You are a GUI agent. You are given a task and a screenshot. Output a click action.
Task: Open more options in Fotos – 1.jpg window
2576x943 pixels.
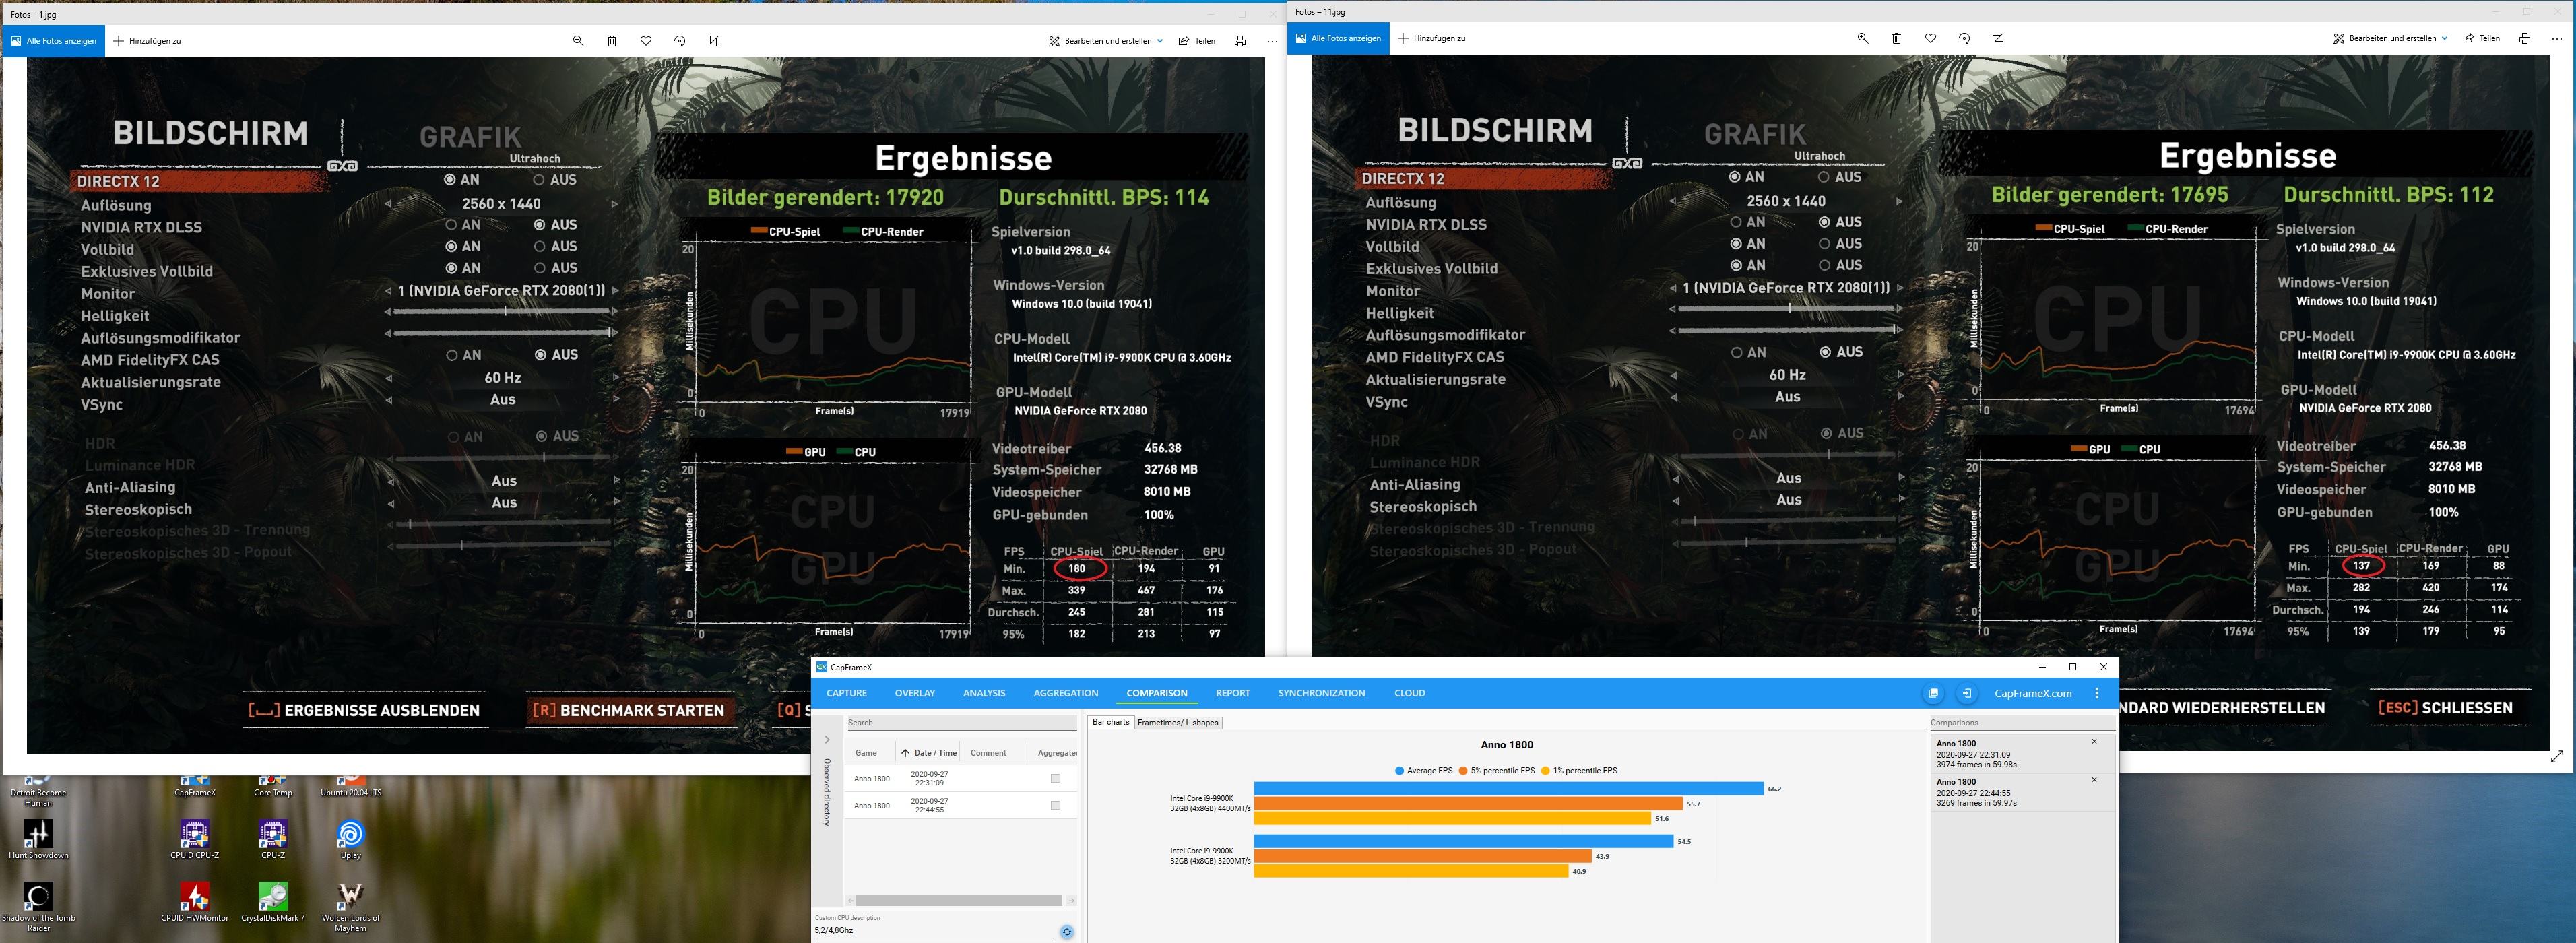click(x=1272, y=41)
